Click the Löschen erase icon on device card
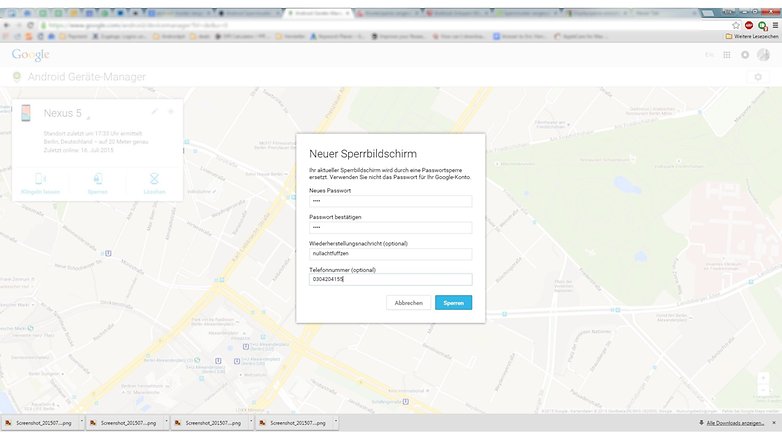 [x=154, y=179]
